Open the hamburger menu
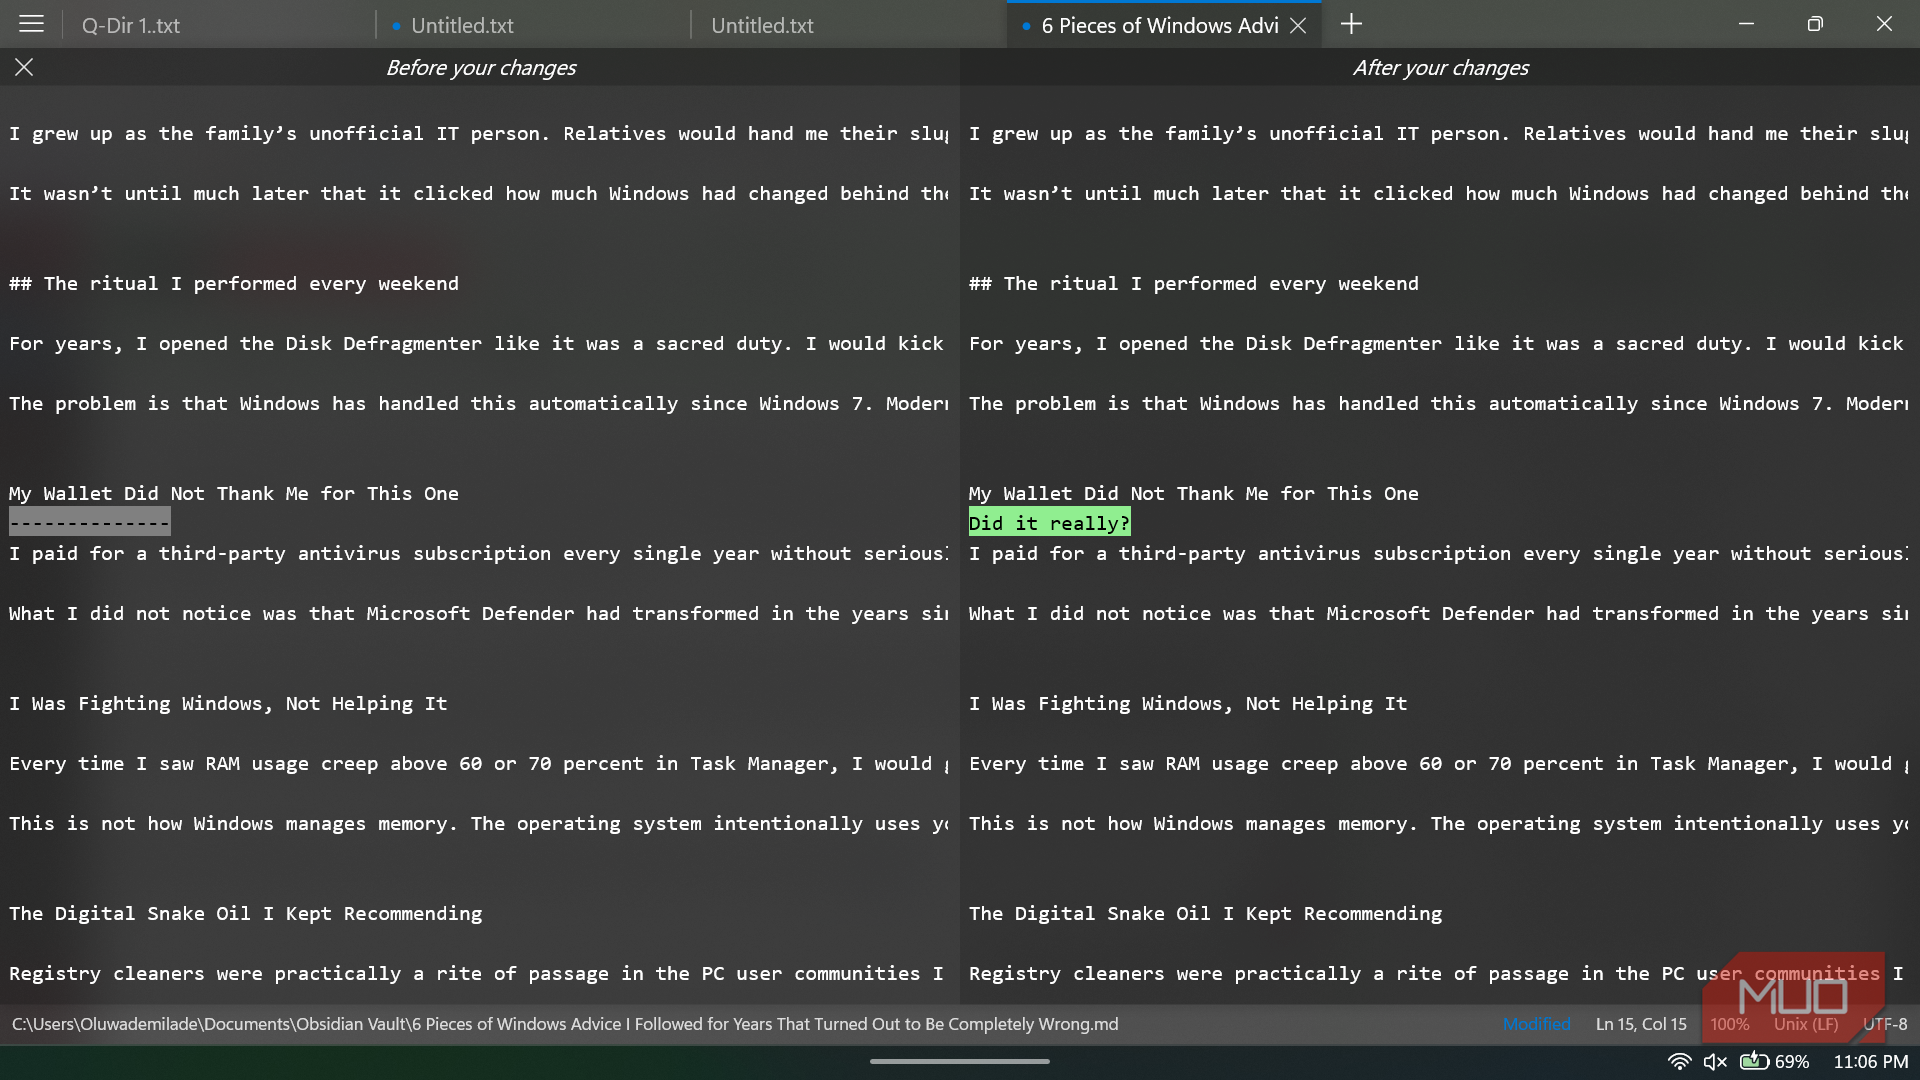 point(31,24)
